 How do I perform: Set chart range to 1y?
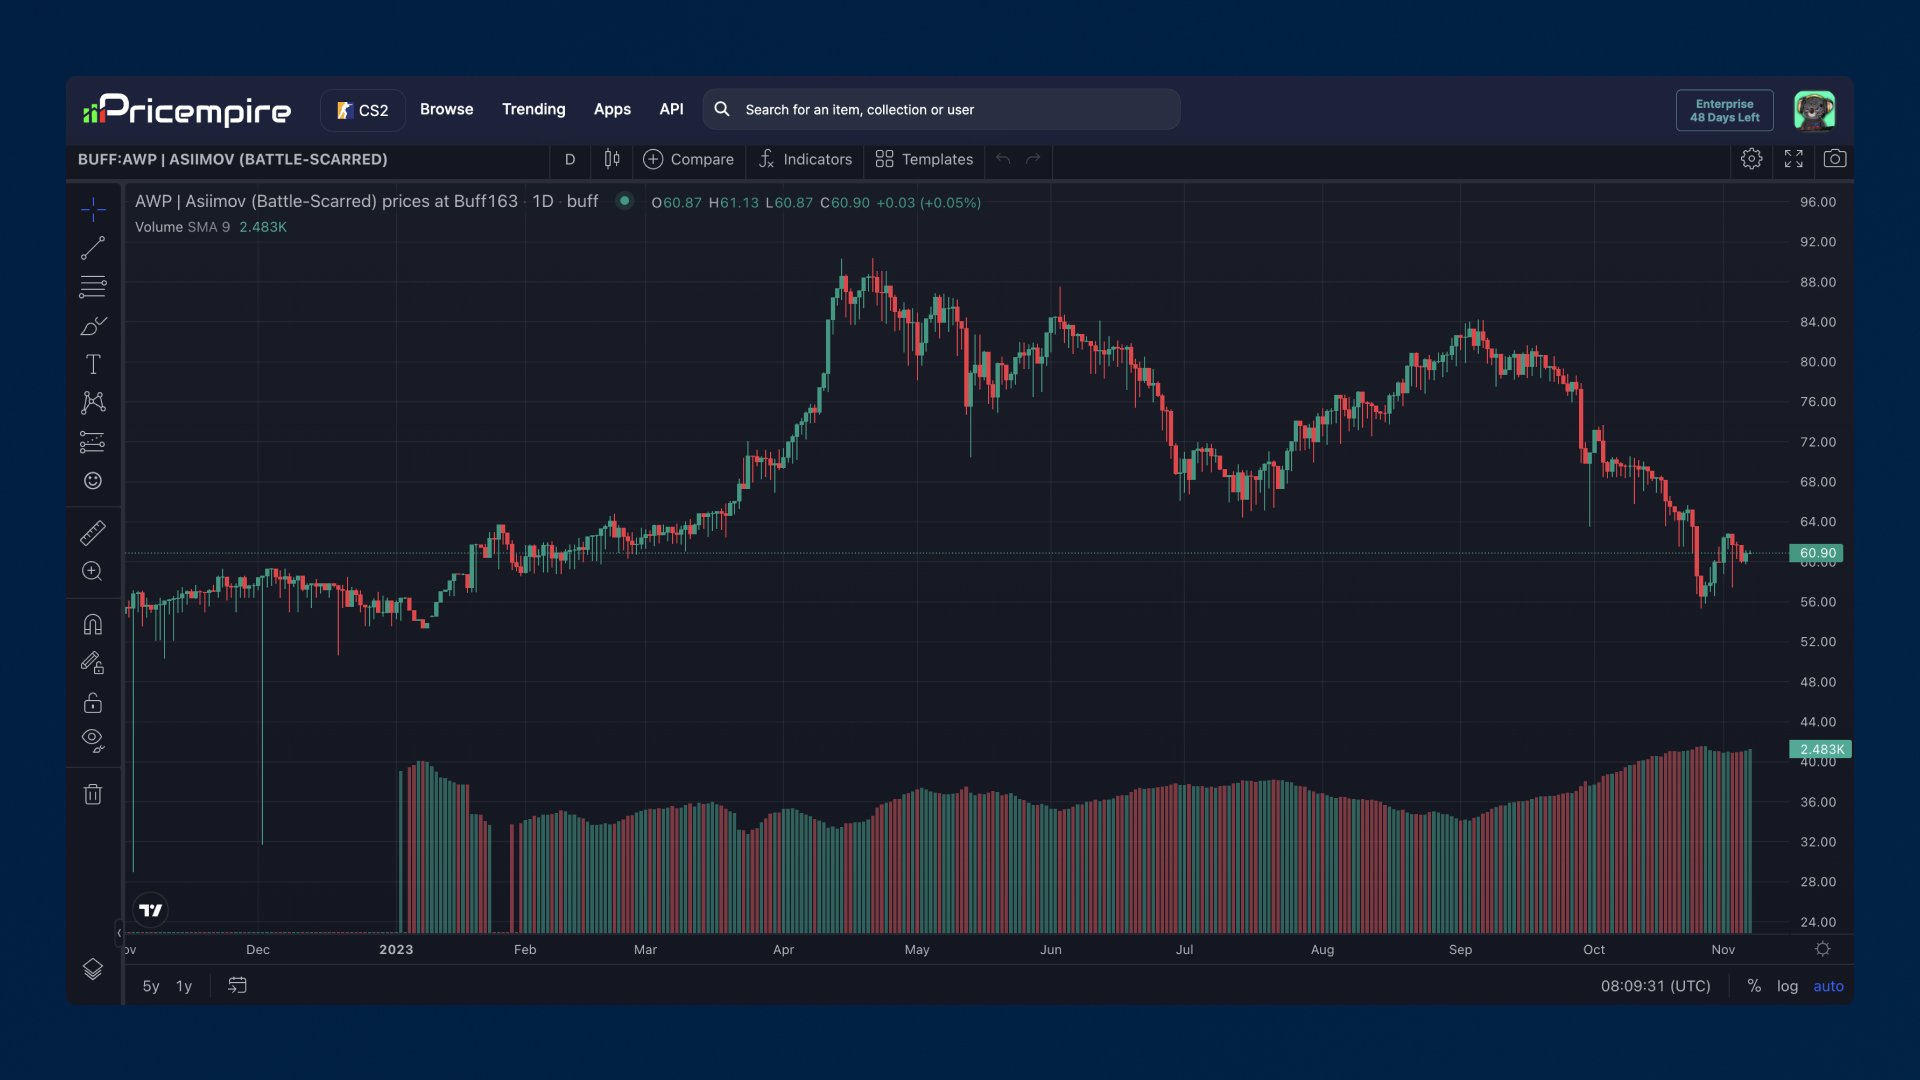tap(184, 986)
